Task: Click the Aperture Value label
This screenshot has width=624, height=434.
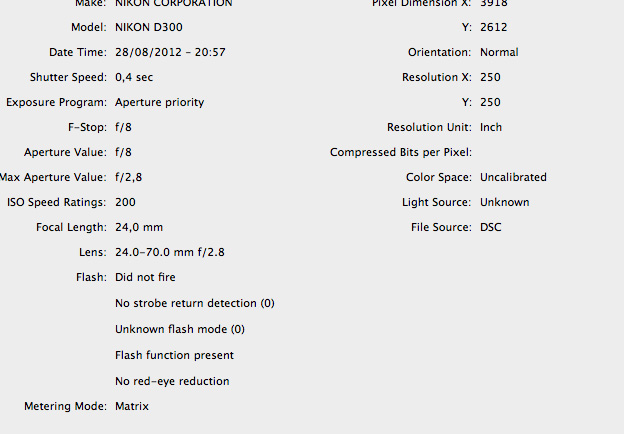Action: pyautogui.click(x=65, y=152)
